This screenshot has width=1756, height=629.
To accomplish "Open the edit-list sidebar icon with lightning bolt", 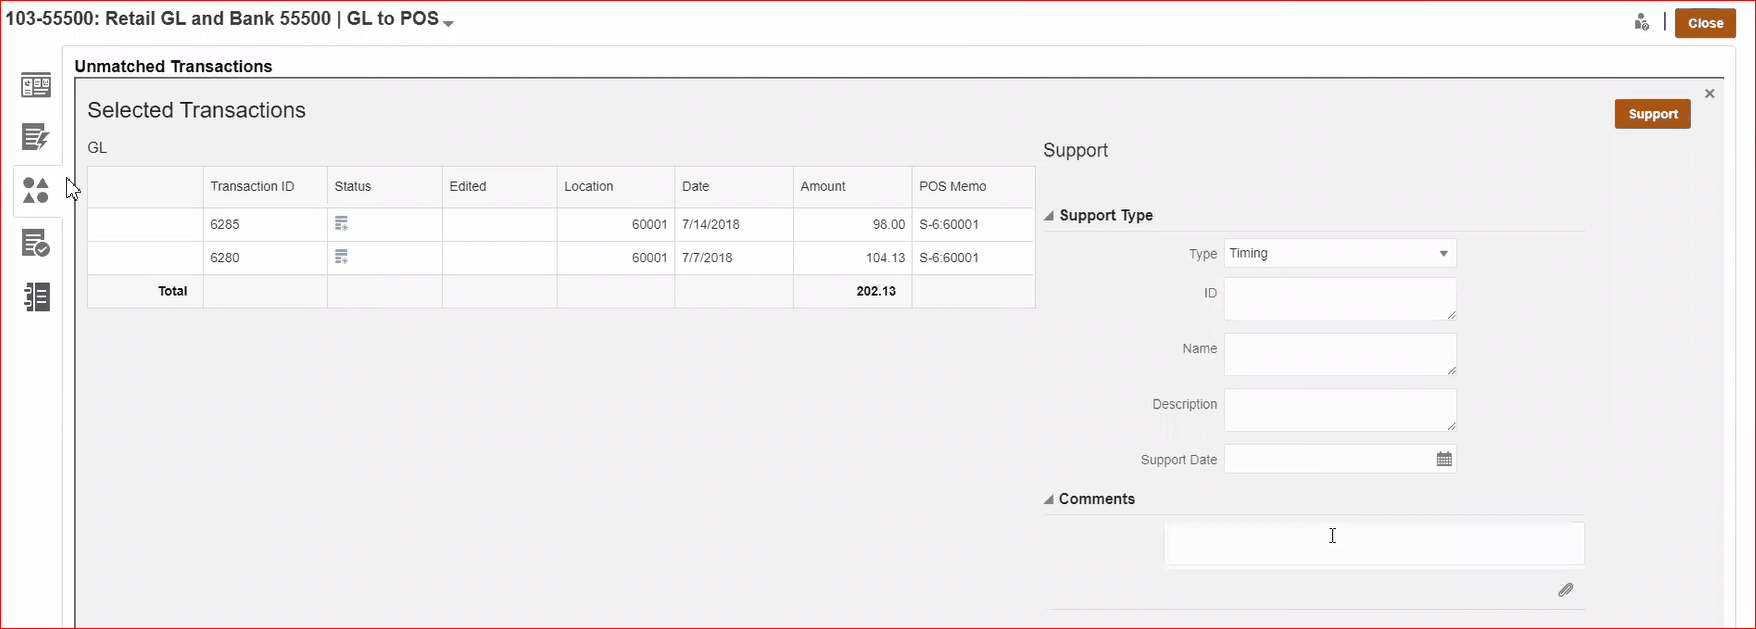I will tap(36, 137).
